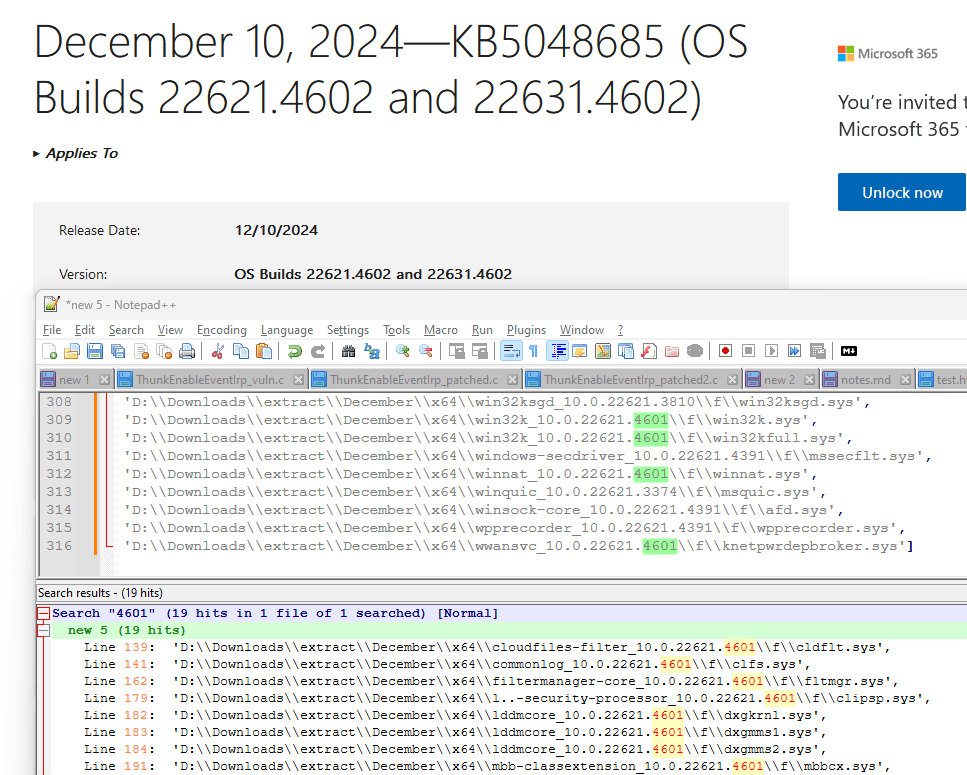The width and height of the screenshot is (967, 775).
Task: Click the green Undo arrow
Action: (294, 351)
